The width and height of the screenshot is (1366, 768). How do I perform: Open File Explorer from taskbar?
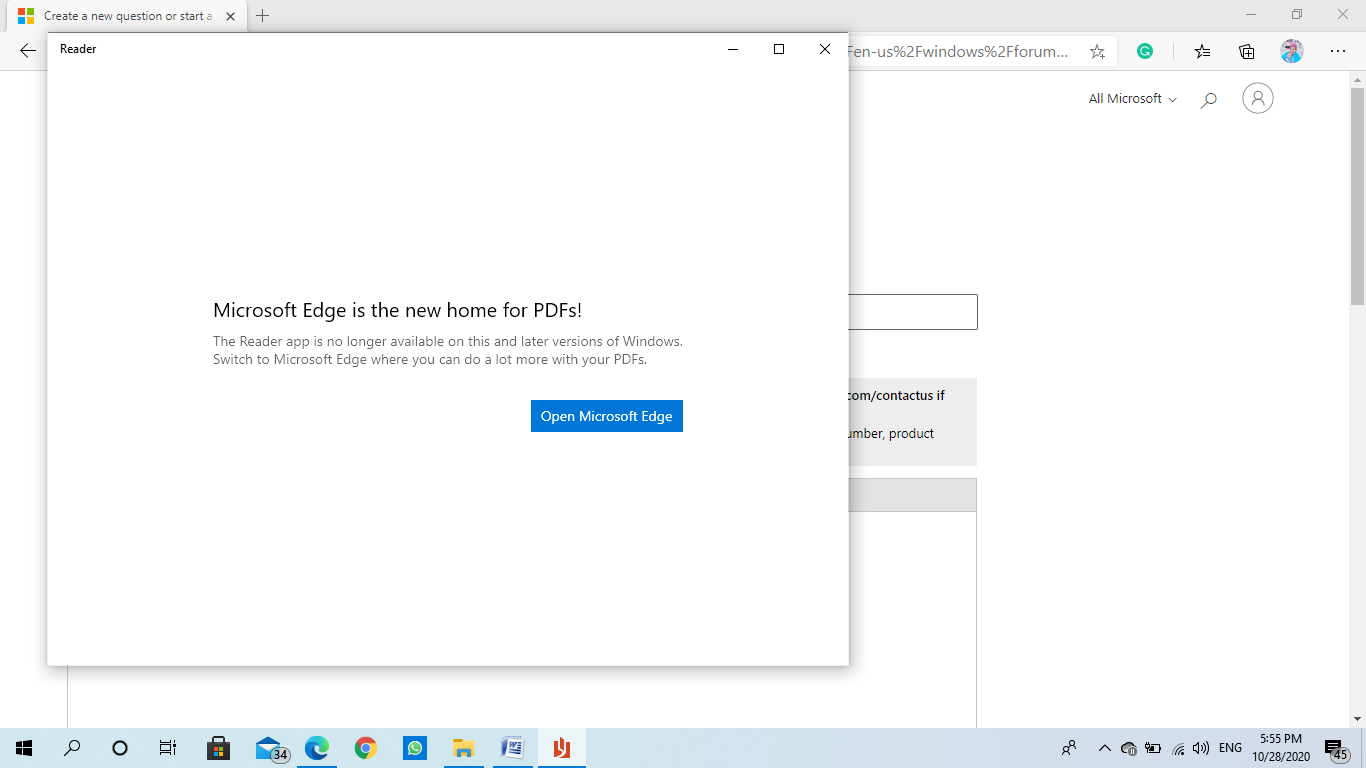(463, 748)
